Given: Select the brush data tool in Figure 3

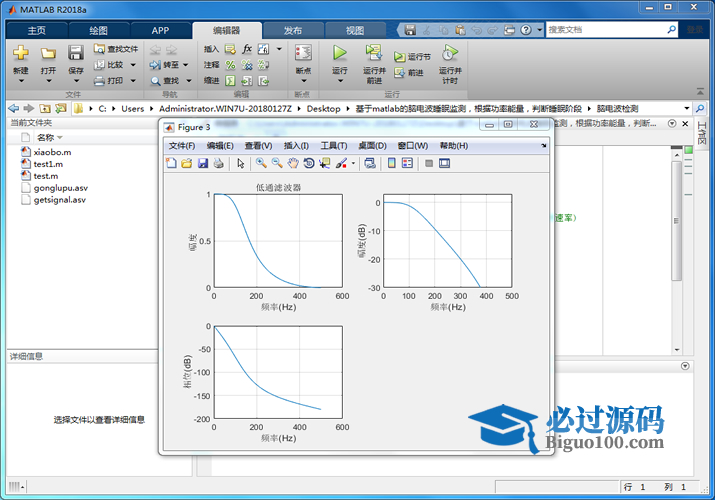Looking at the screenshot, I should 342,163.
